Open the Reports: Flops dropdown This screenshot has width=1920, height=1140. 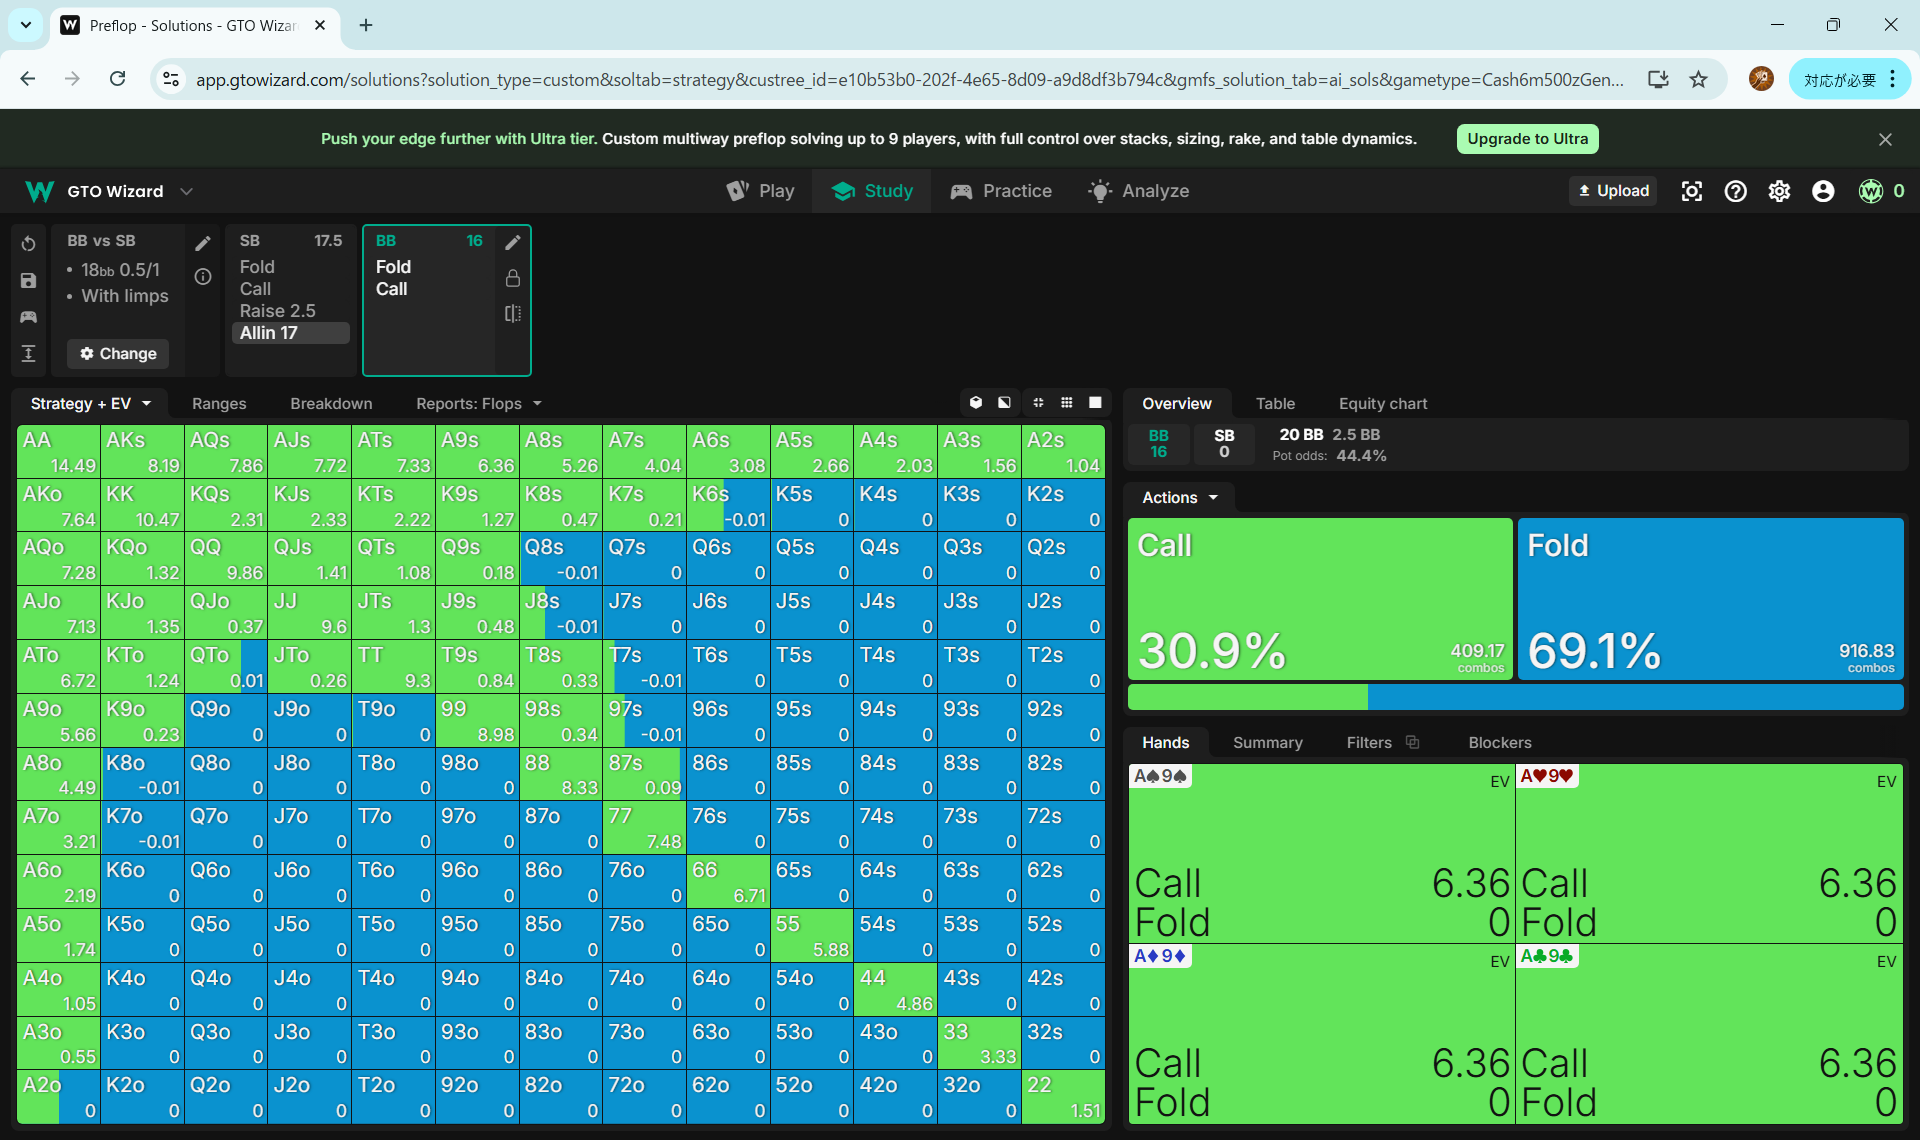click(479, 403)
